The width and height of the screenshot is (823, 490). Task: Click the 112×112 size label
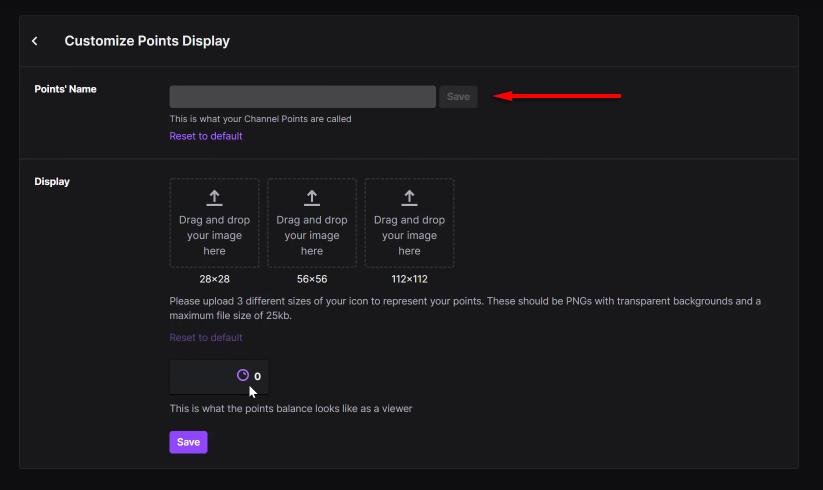409,279
